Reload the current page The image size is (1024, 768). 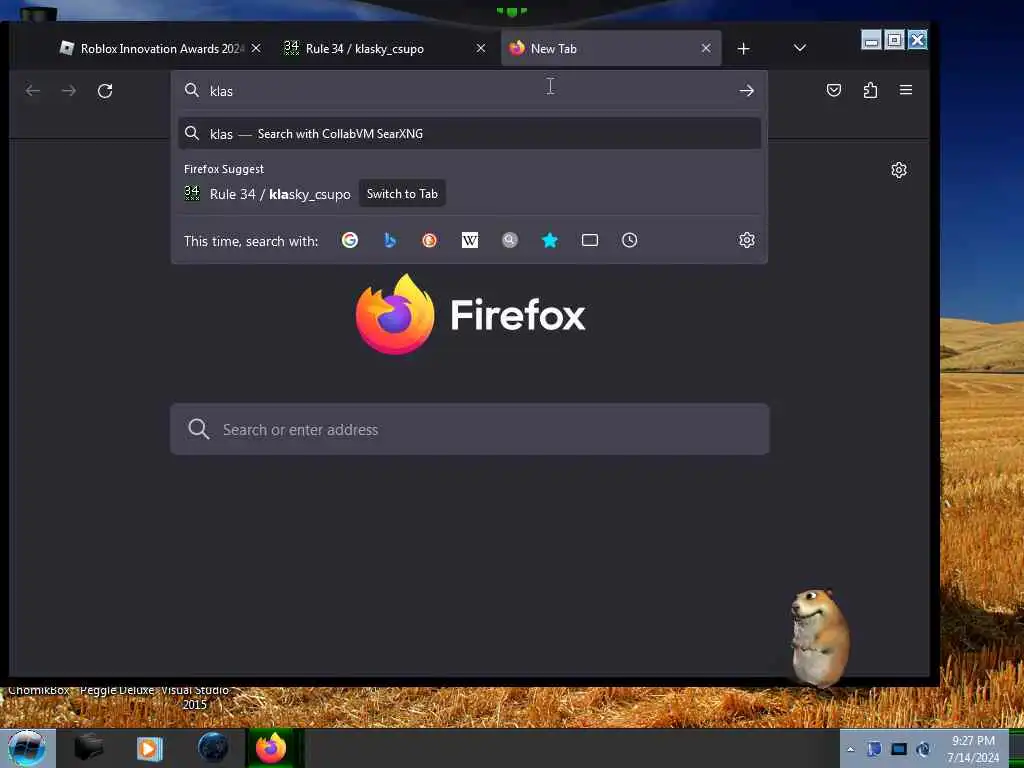pyautogui.click(x=105, y=91)
